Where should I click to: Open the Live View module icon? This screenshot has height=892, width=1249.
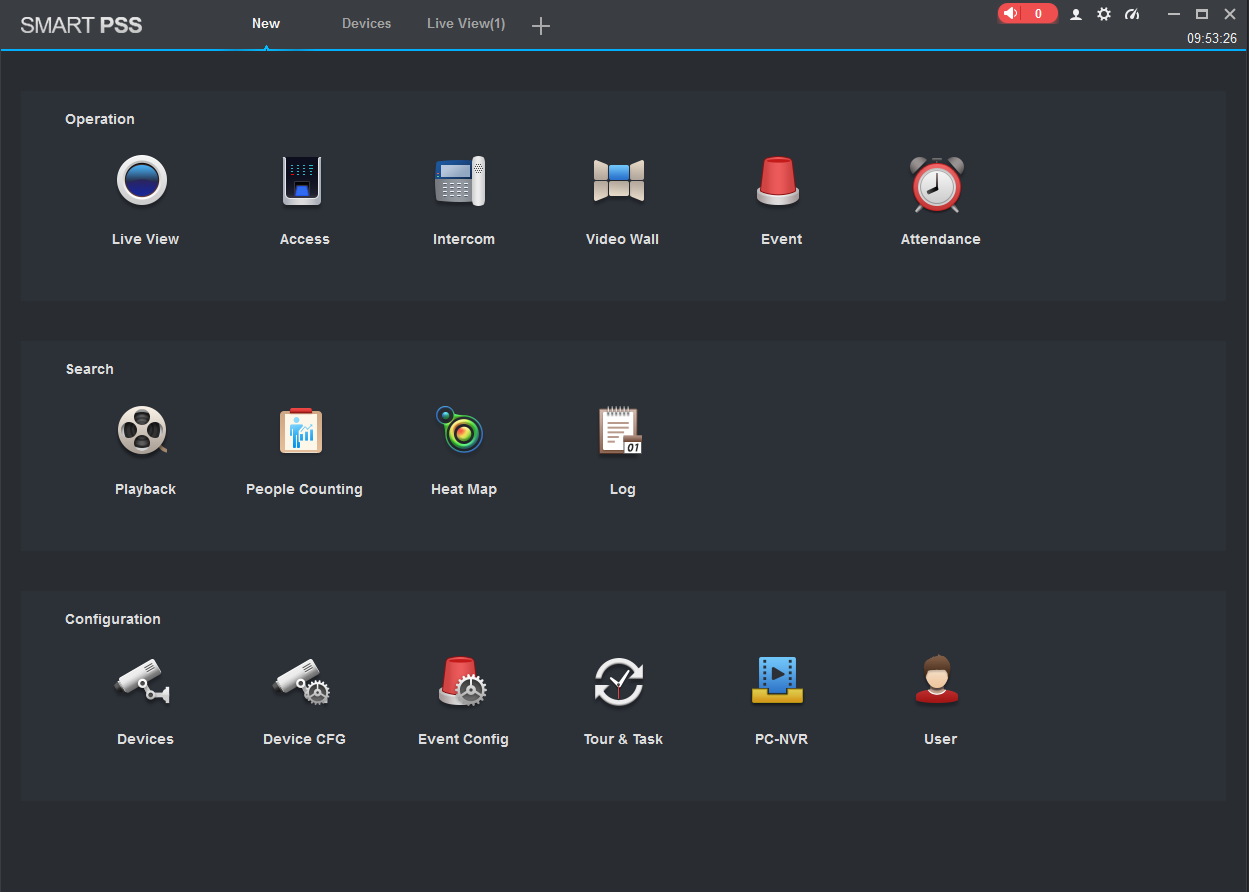(x=142, y=181)
